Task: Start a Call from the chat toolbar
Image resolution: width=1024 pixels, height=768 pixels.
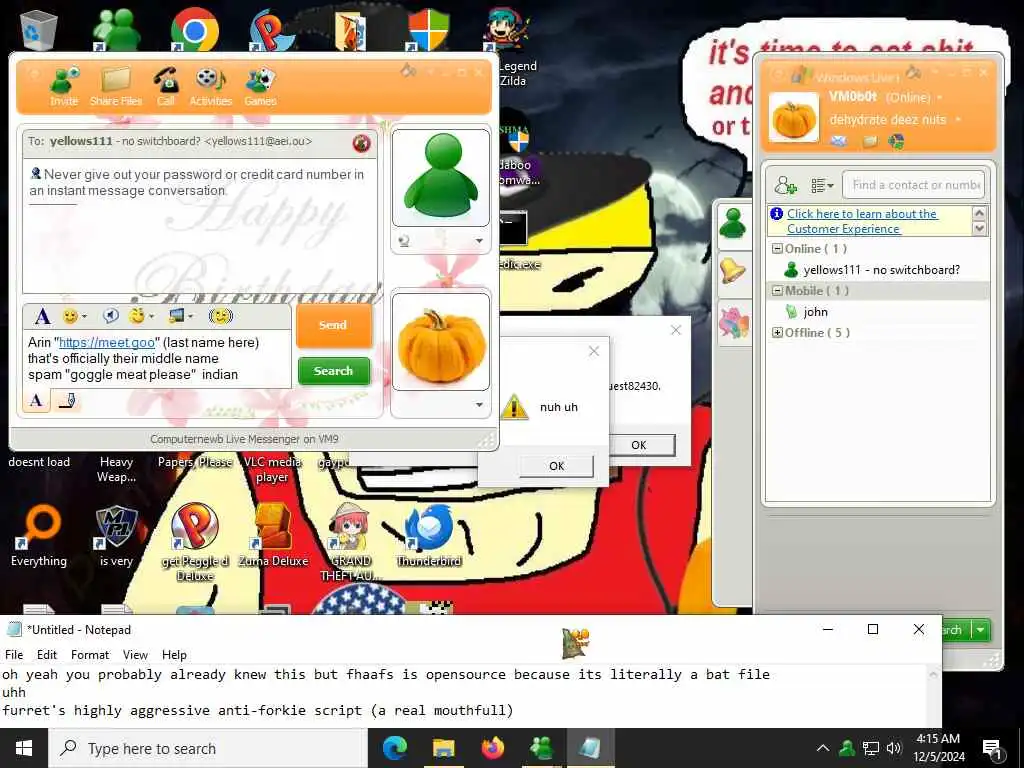Action: (x=166, y=86)
